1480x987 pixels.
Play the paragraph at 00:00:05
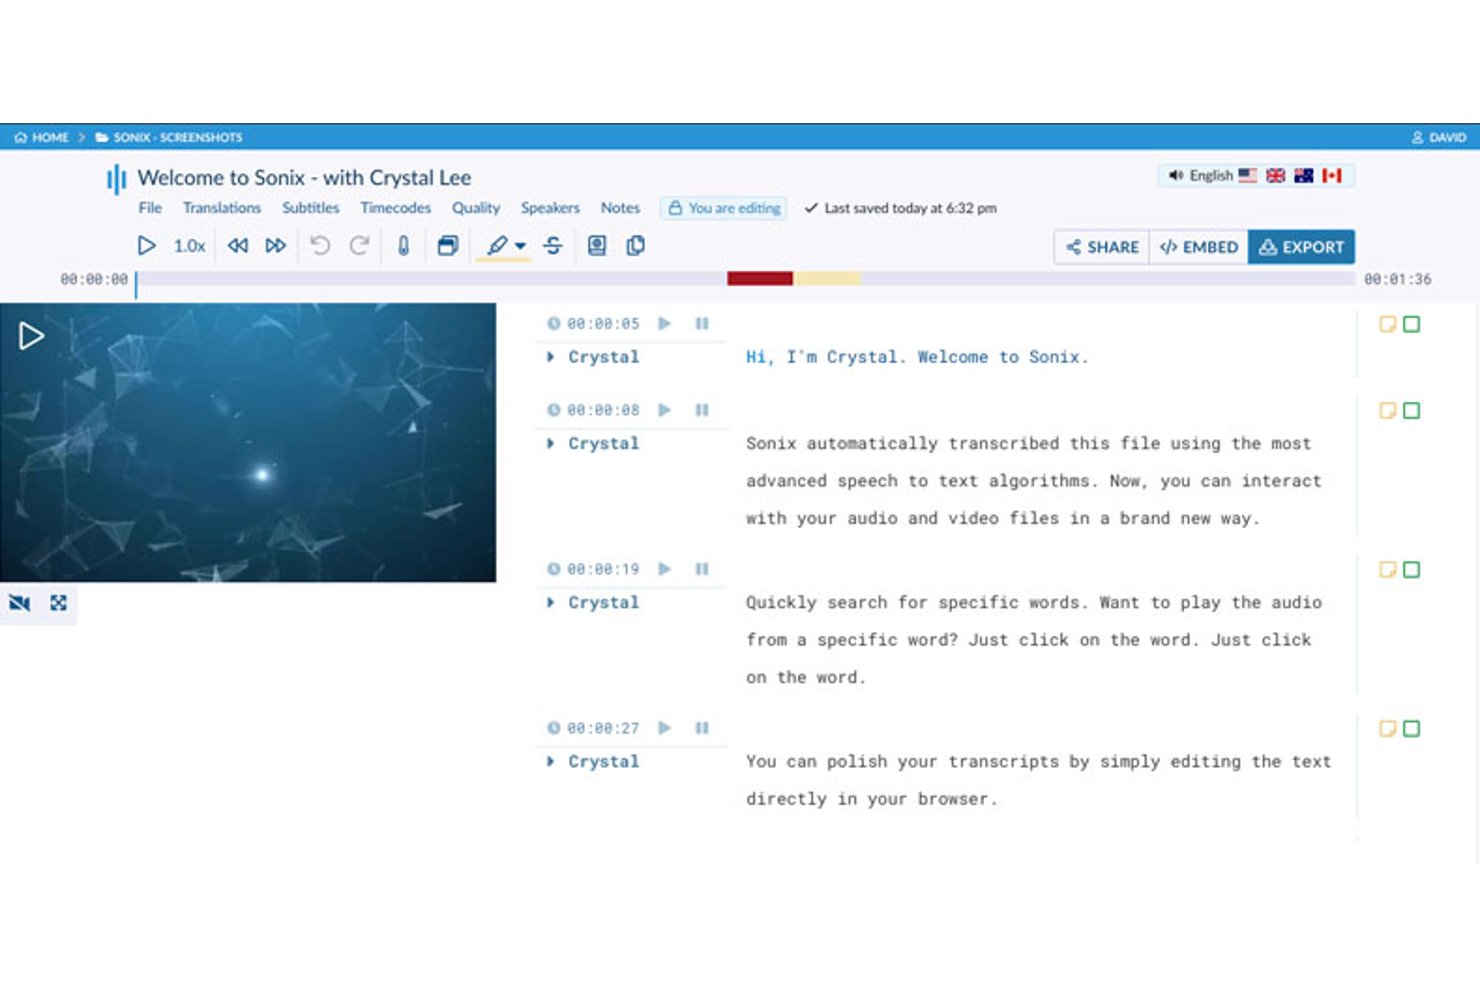[664, 323]
